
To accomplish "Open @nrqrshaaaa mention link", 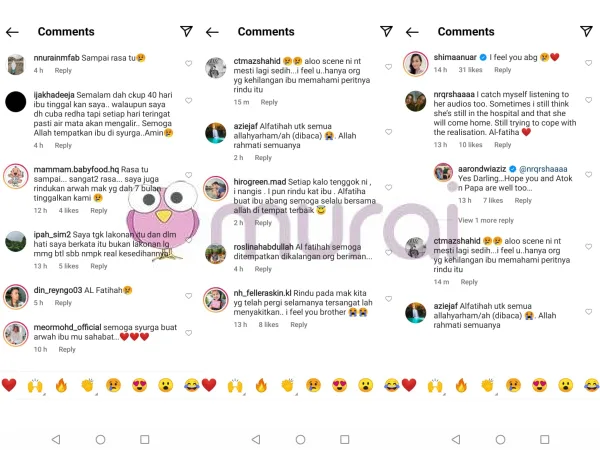I will coord(543,169).
